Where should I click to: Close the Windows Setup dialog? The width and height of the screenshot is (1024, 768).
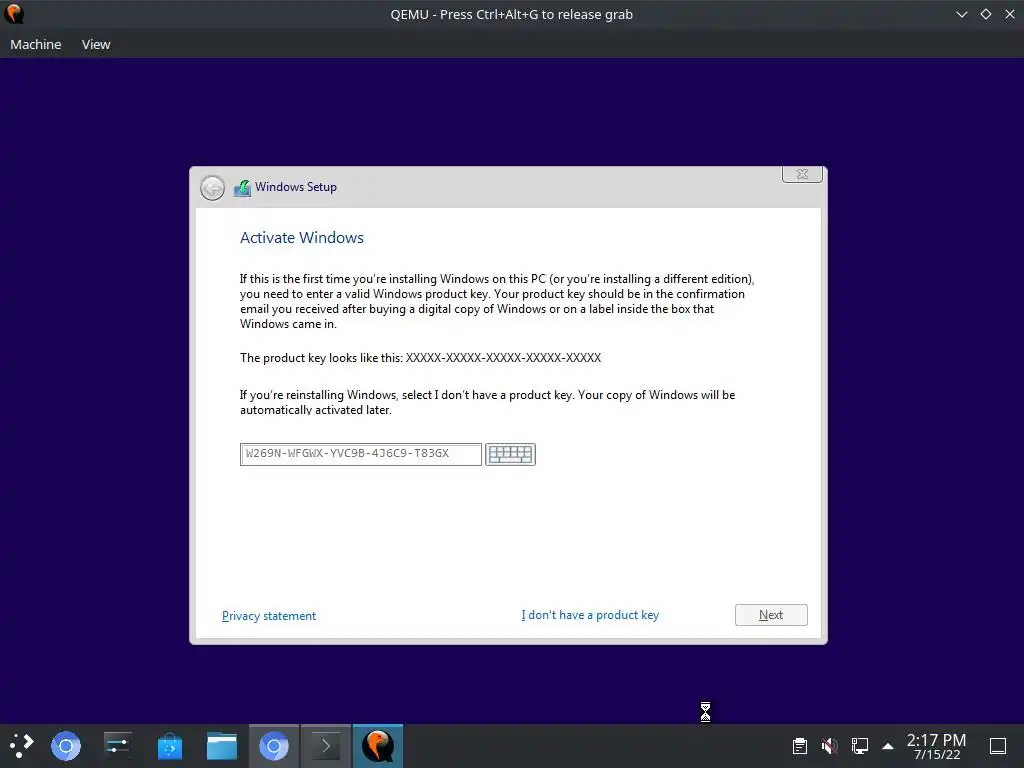pos(802,174)
